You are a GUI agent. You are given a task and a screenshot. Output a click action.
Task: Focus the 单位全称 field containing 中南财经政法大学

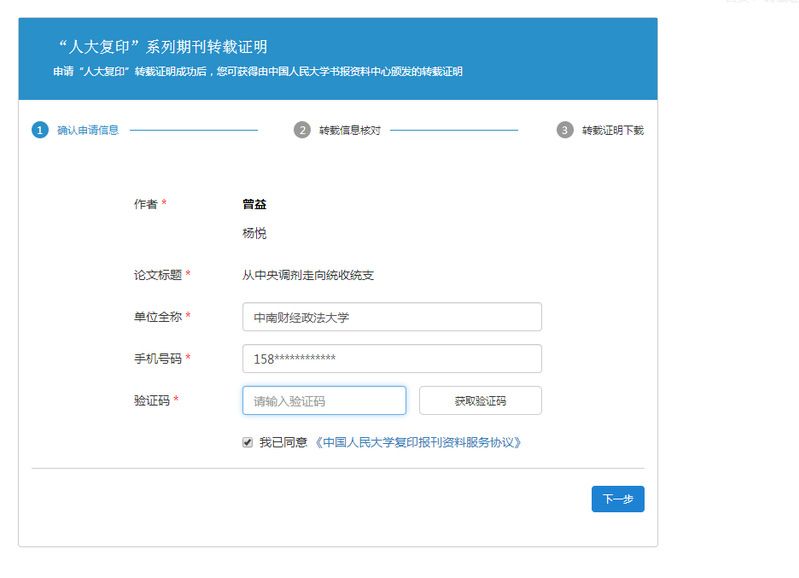391,317
